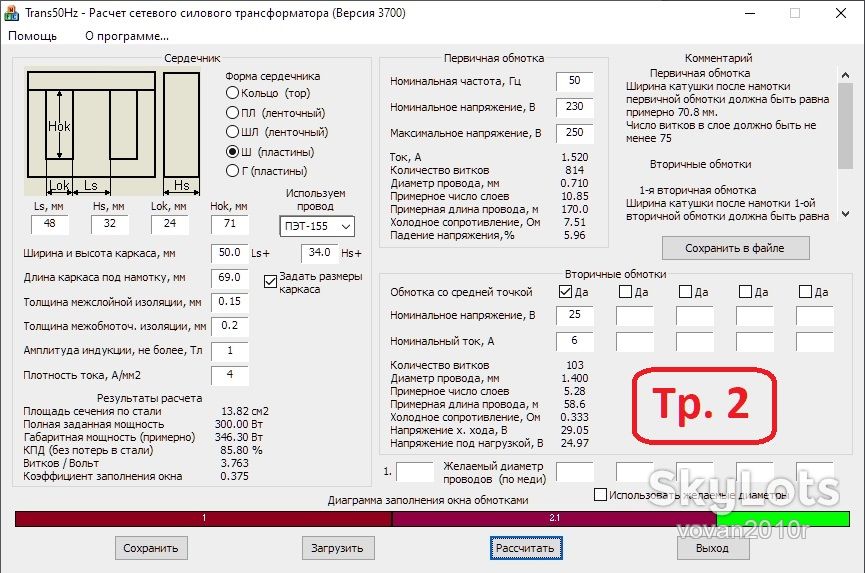Click primary Номинальное напряжение field with 230

(x=575, y=107)
